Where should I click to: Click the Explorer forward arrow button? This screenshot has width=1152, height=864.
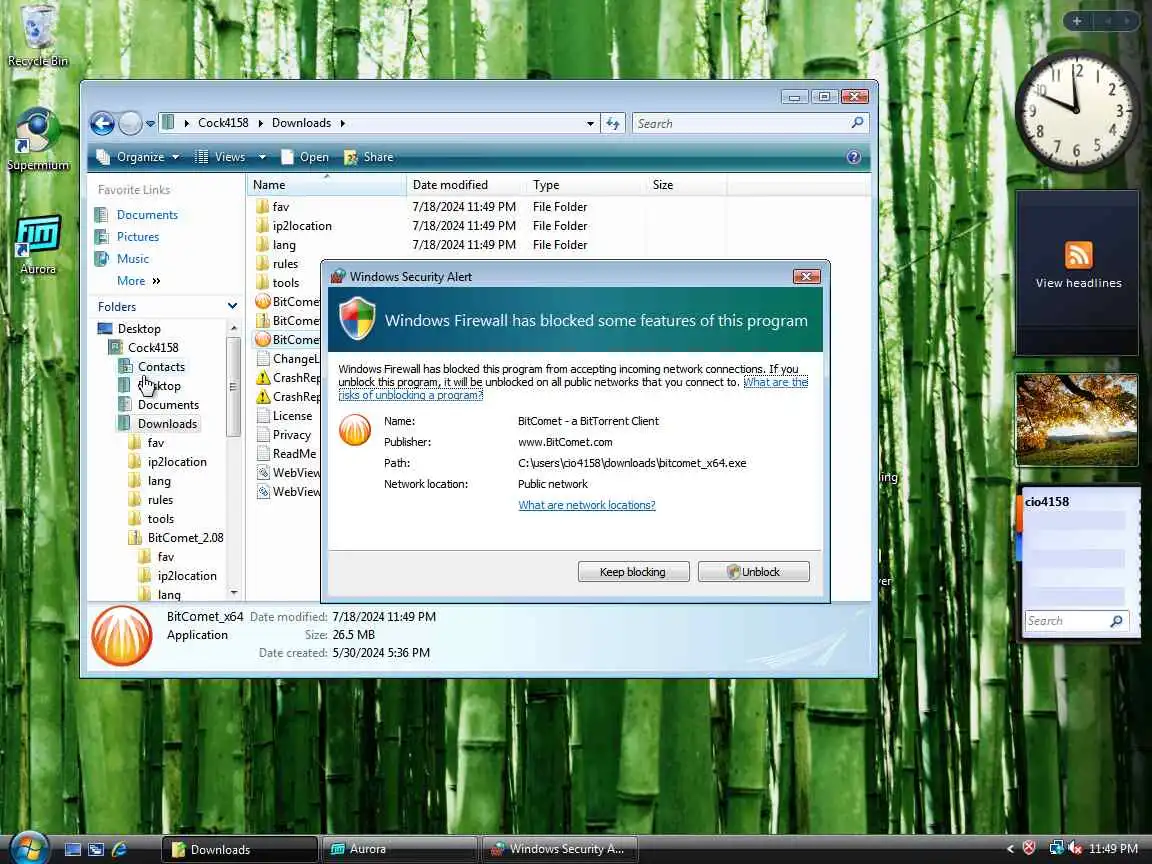click(x=130, y=123)
